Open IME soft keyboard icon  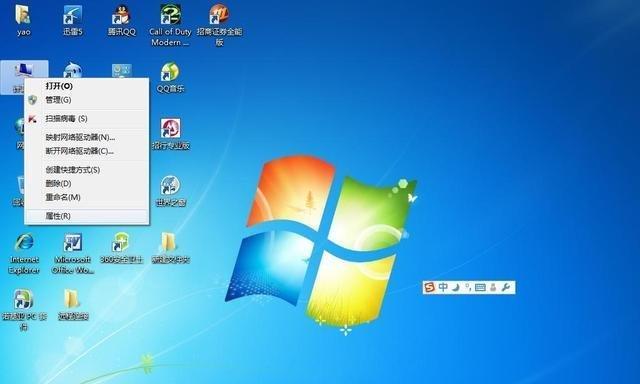point(480,287)
